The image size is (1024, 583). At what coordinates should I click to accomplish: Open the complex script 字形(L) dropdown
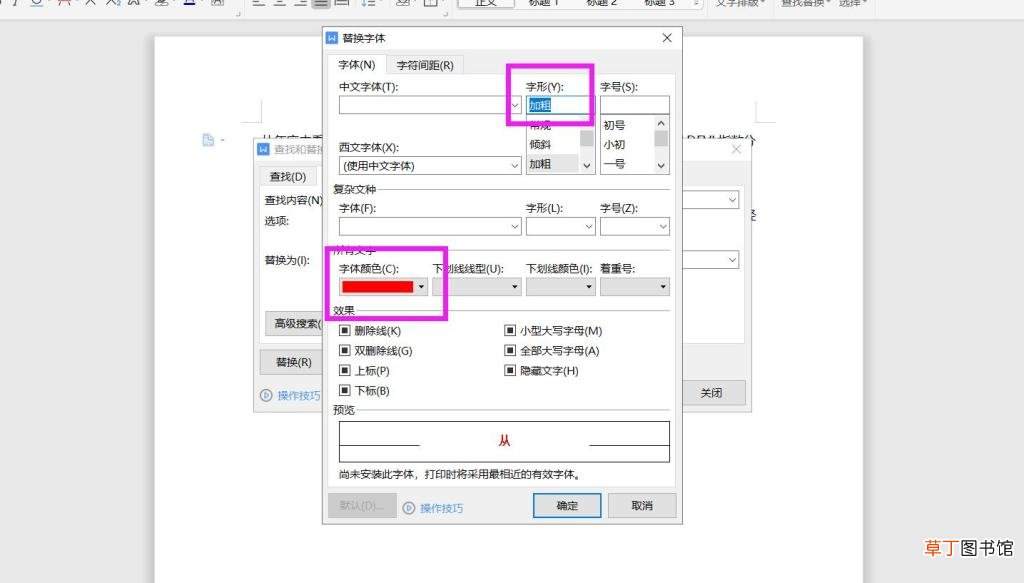(x=588, y=227)
